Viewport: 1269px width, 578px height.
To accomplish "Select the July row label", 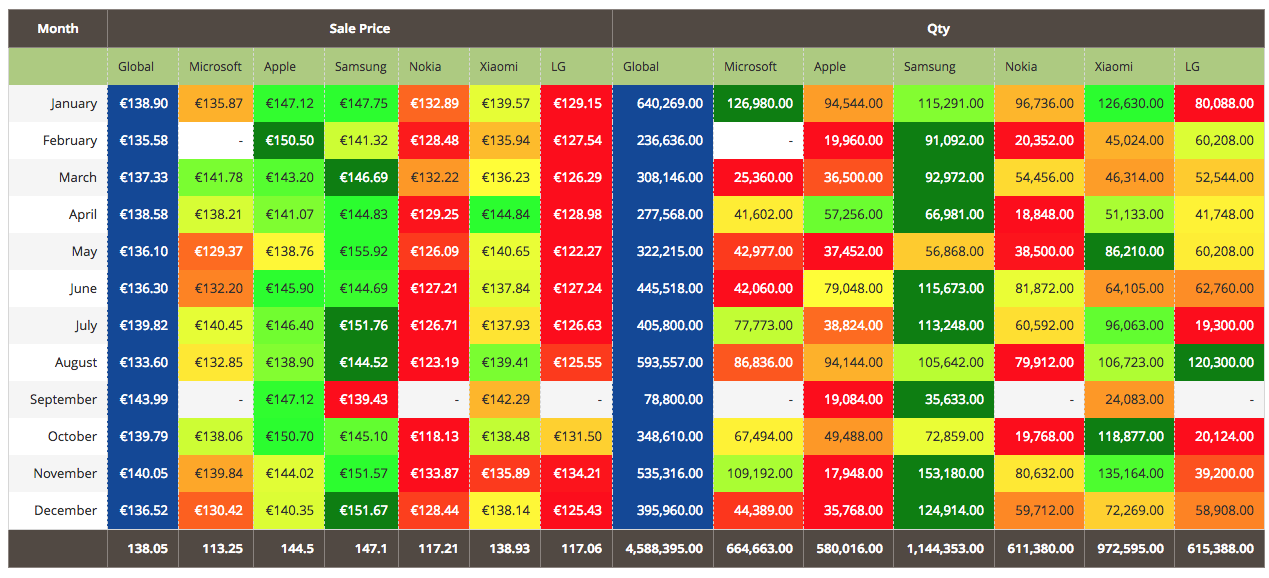I will 58,326.
